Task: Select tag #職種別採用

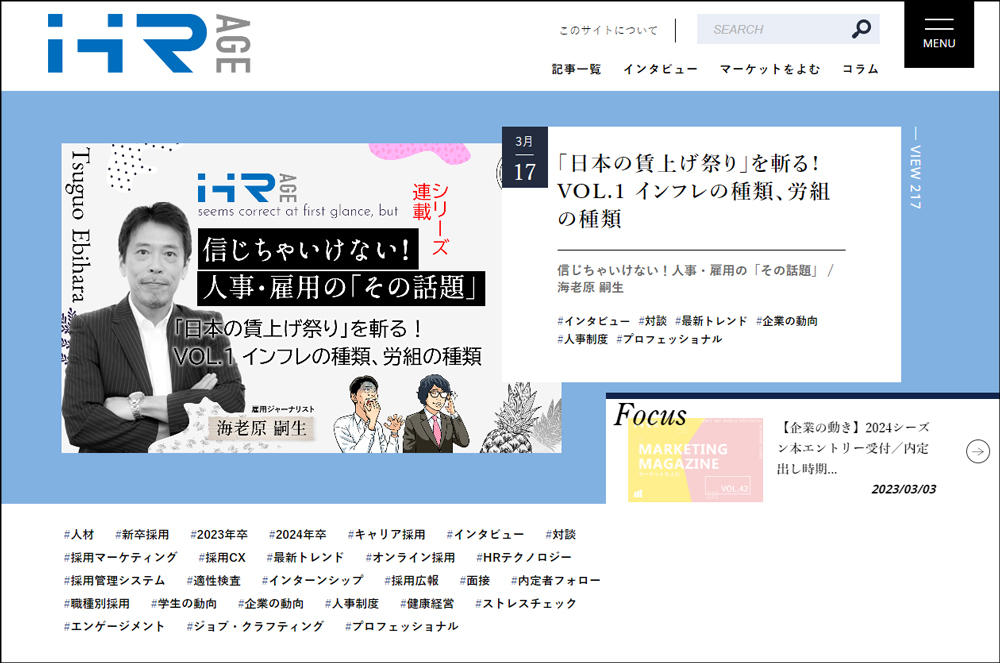Action: point(96,603)
